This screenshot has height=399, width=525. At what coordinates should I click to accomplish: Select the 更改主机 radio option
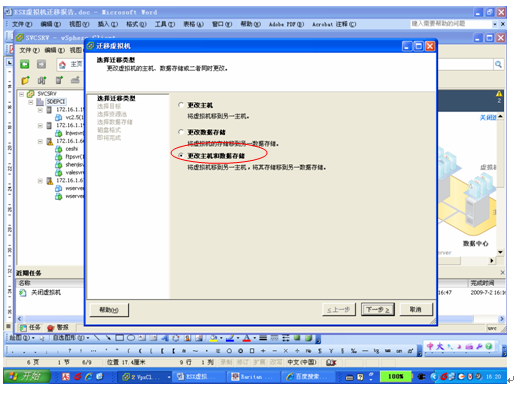(181, 105)
